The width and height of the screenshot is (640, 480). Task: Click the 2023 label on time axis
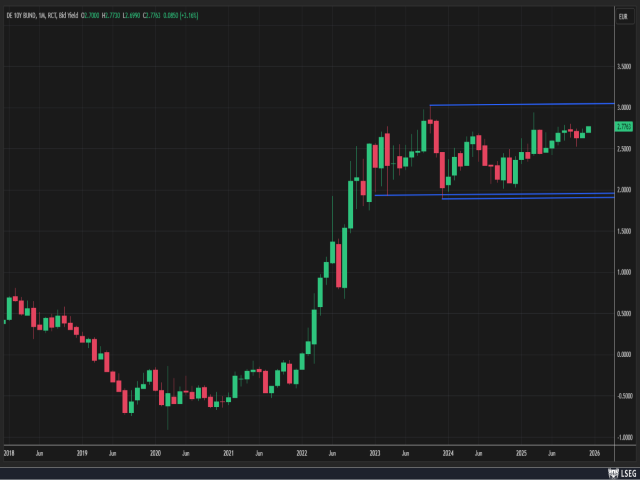point(375,453)
